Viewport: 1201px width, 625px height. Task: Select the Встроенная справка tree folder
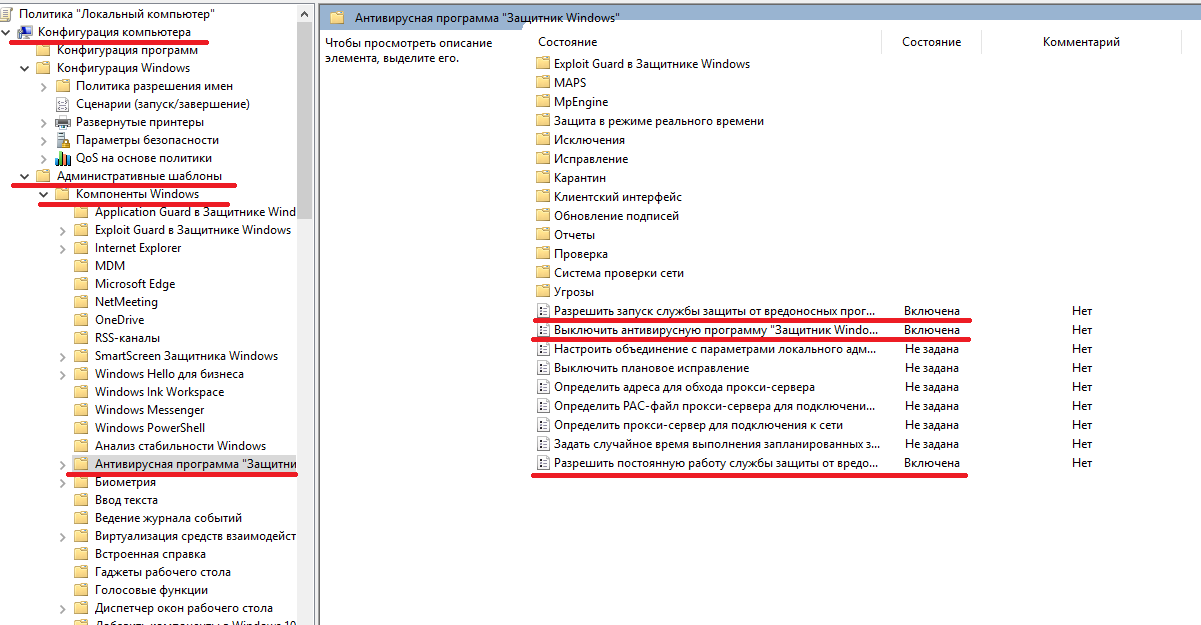(150, 554)
